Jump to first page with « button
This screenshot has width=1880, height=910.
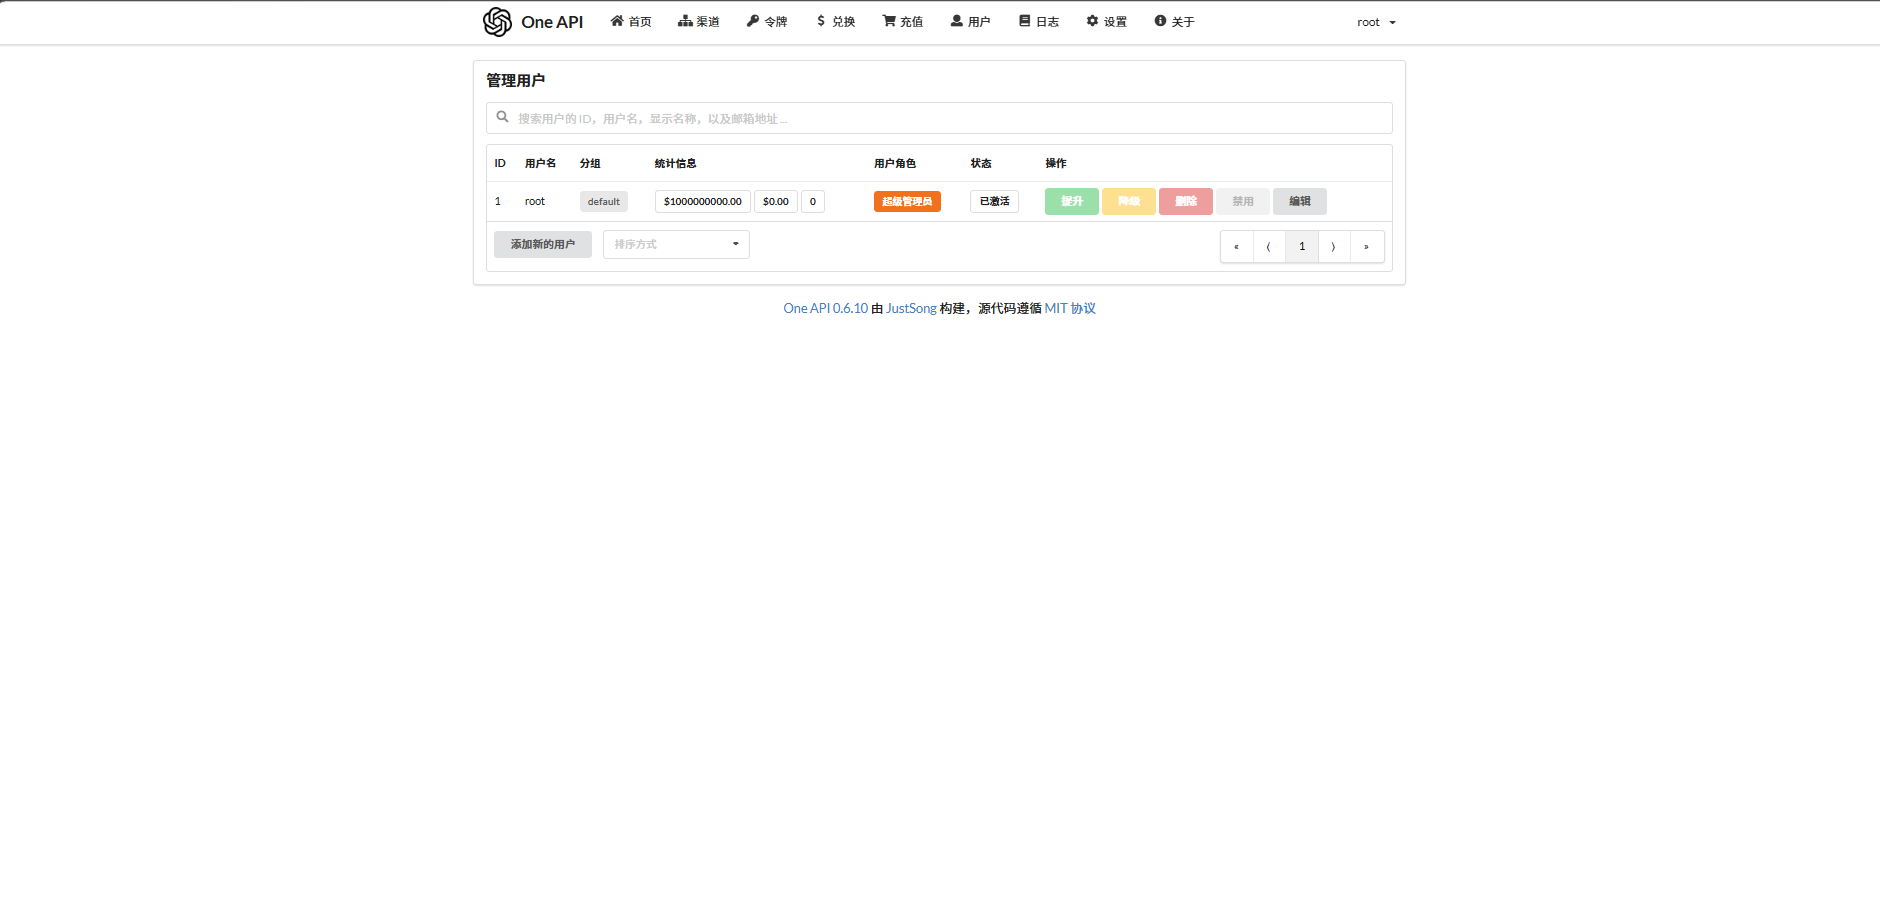[1237, 247]
